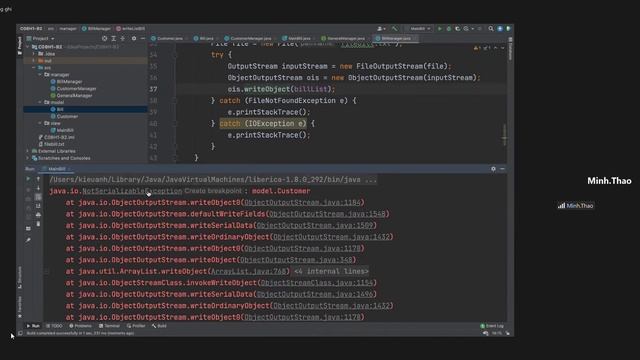
Task: Open ObjectOutputStream.java:1184 stack link
Action: pos(302,202)
